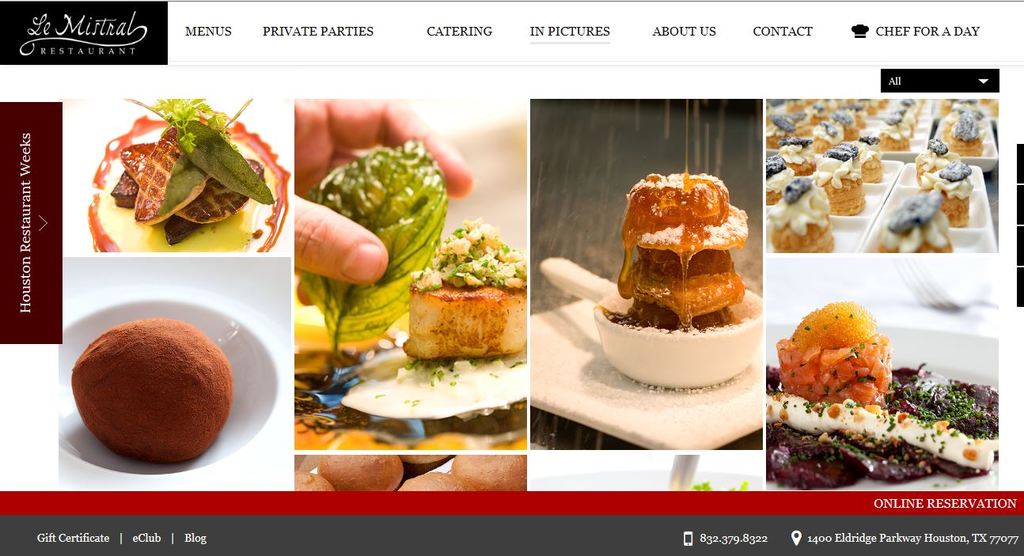The image size is (1024, 556).
Task: Open the About Us page
Action: pyautogui.click(x=684, y=31)
